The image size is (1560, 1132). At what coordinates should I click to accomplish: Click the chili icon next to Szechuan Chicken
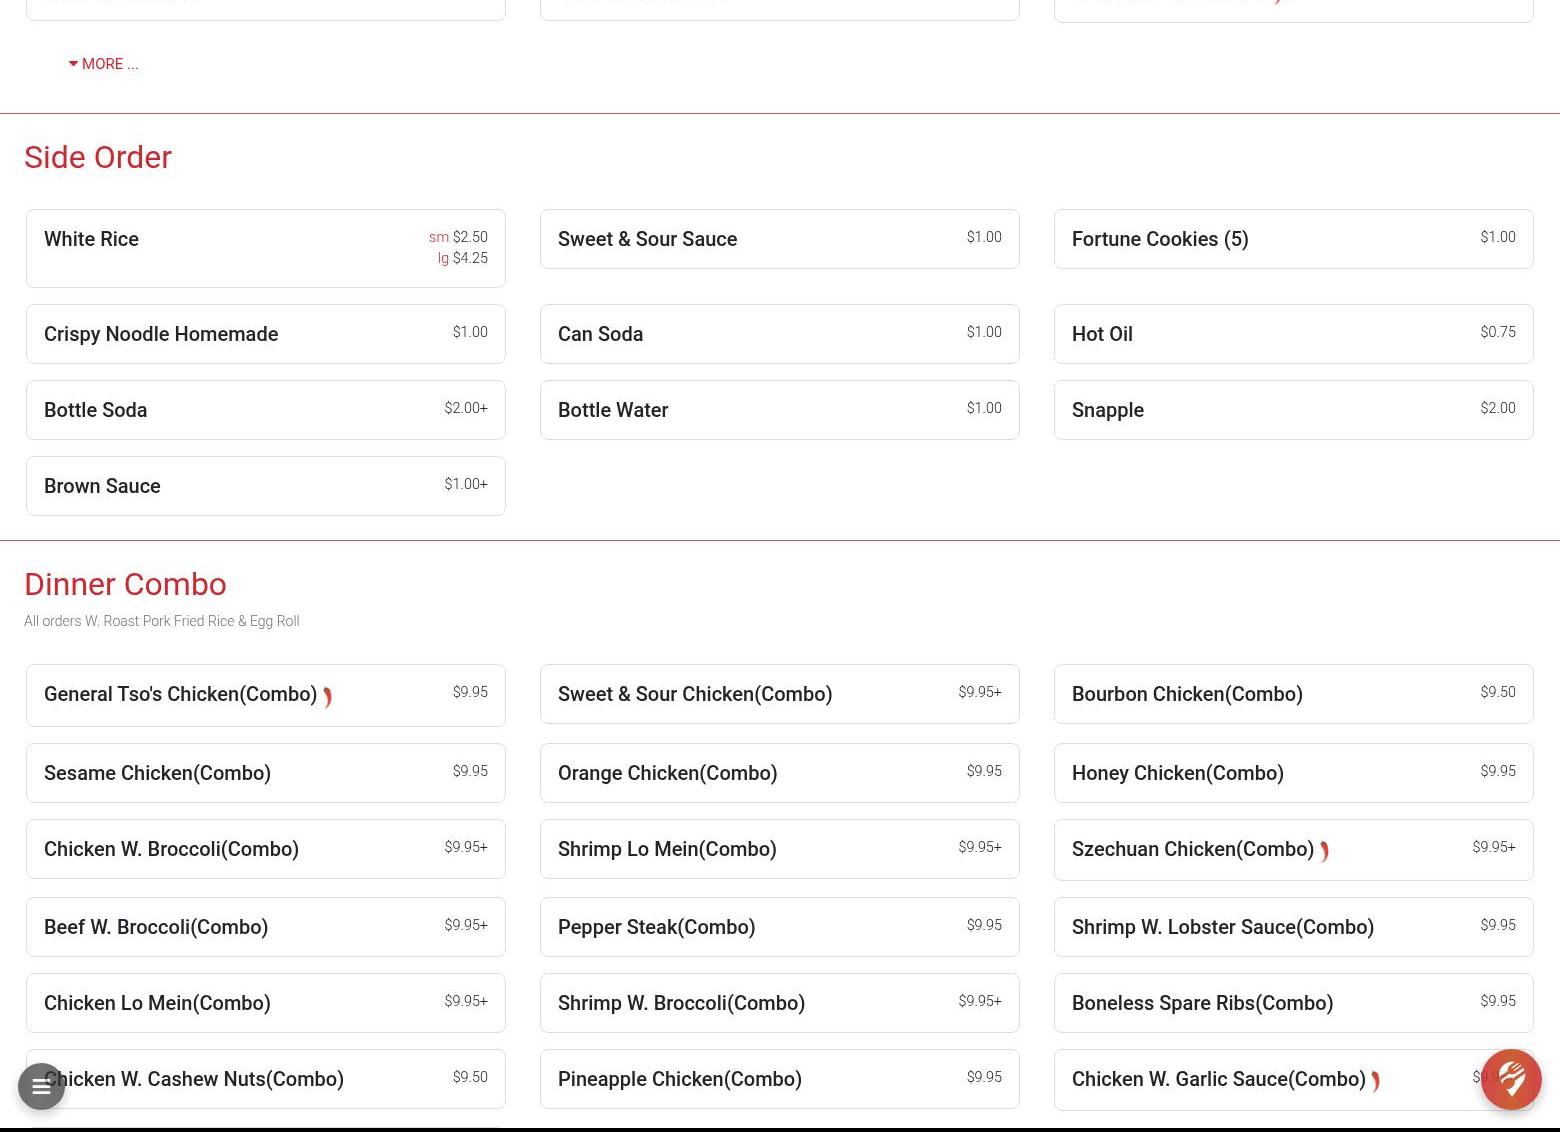tap(1324, 851)
